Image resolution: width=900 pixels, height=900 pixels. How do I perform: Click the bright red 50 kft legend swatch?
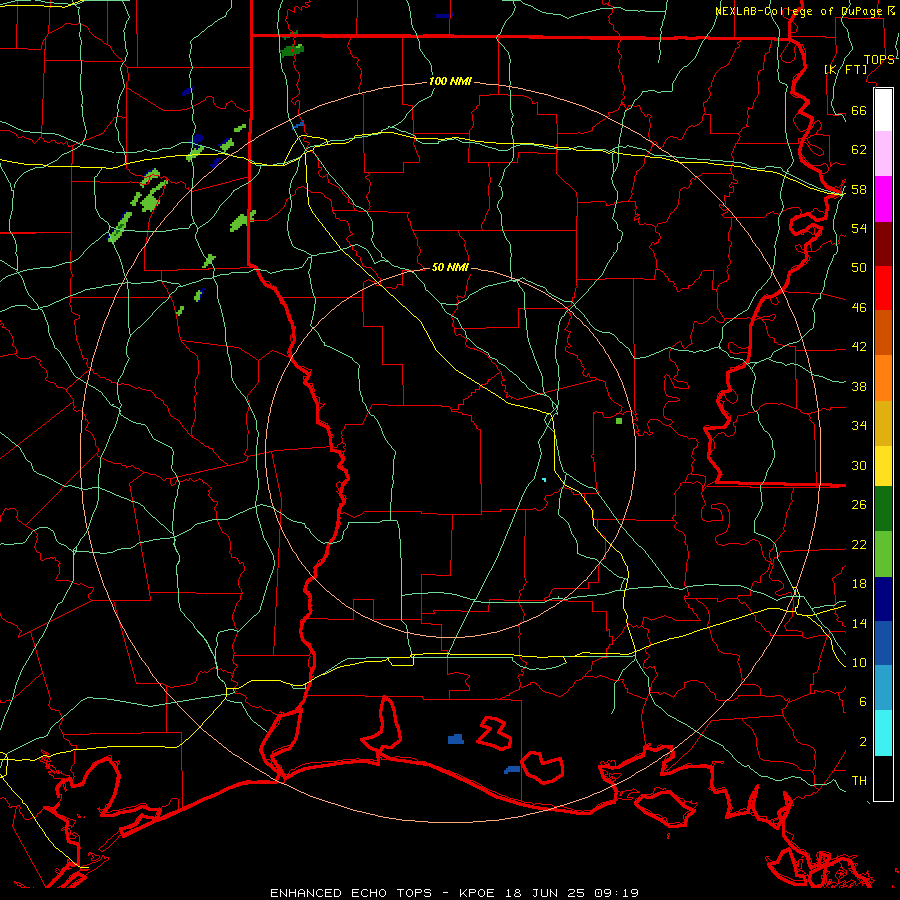(x=883, y=288)
